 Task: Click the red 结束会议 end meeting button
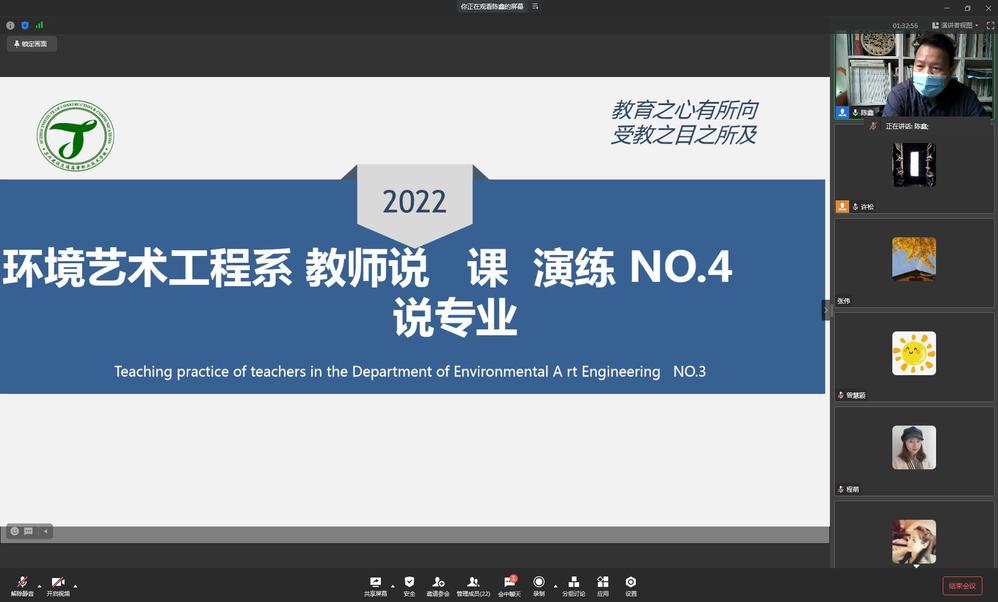(961, 586)
